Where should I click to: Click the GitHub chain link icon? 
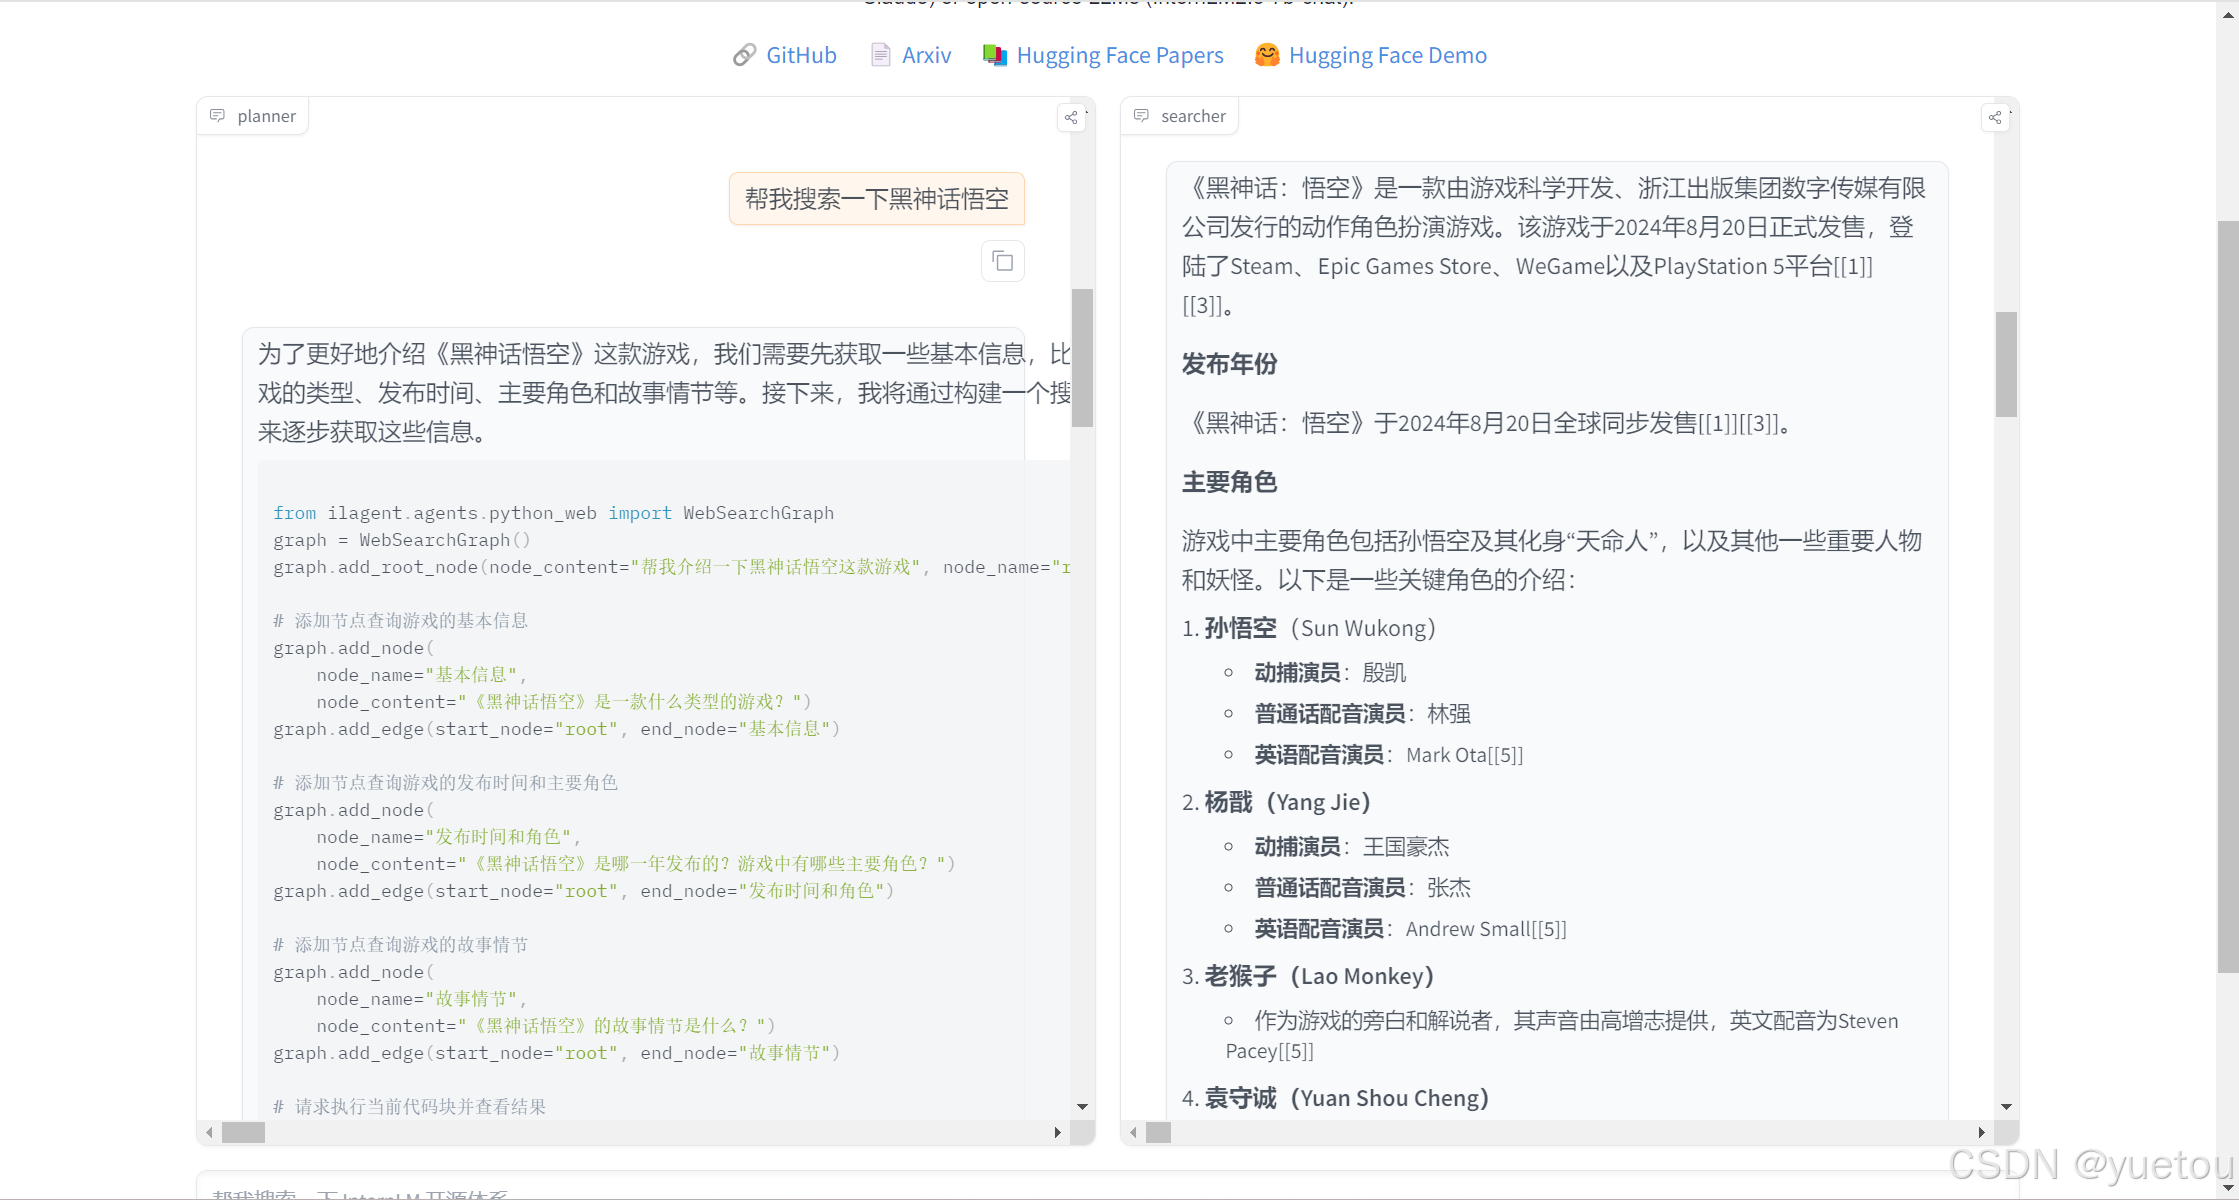pyautogui.click(x=744, y=55)
